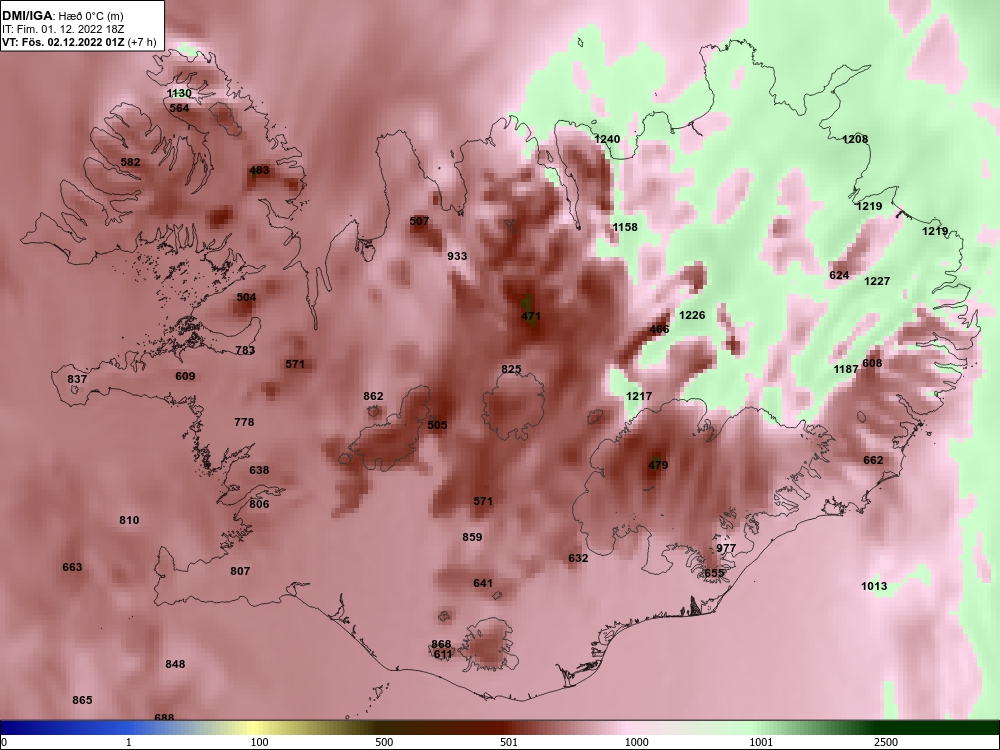The height and width of the screenshot is (750, 1000).
Task: Click the title line 'DMI/IGA: Hæð 0°C (m)'
Action: [62, 16]
